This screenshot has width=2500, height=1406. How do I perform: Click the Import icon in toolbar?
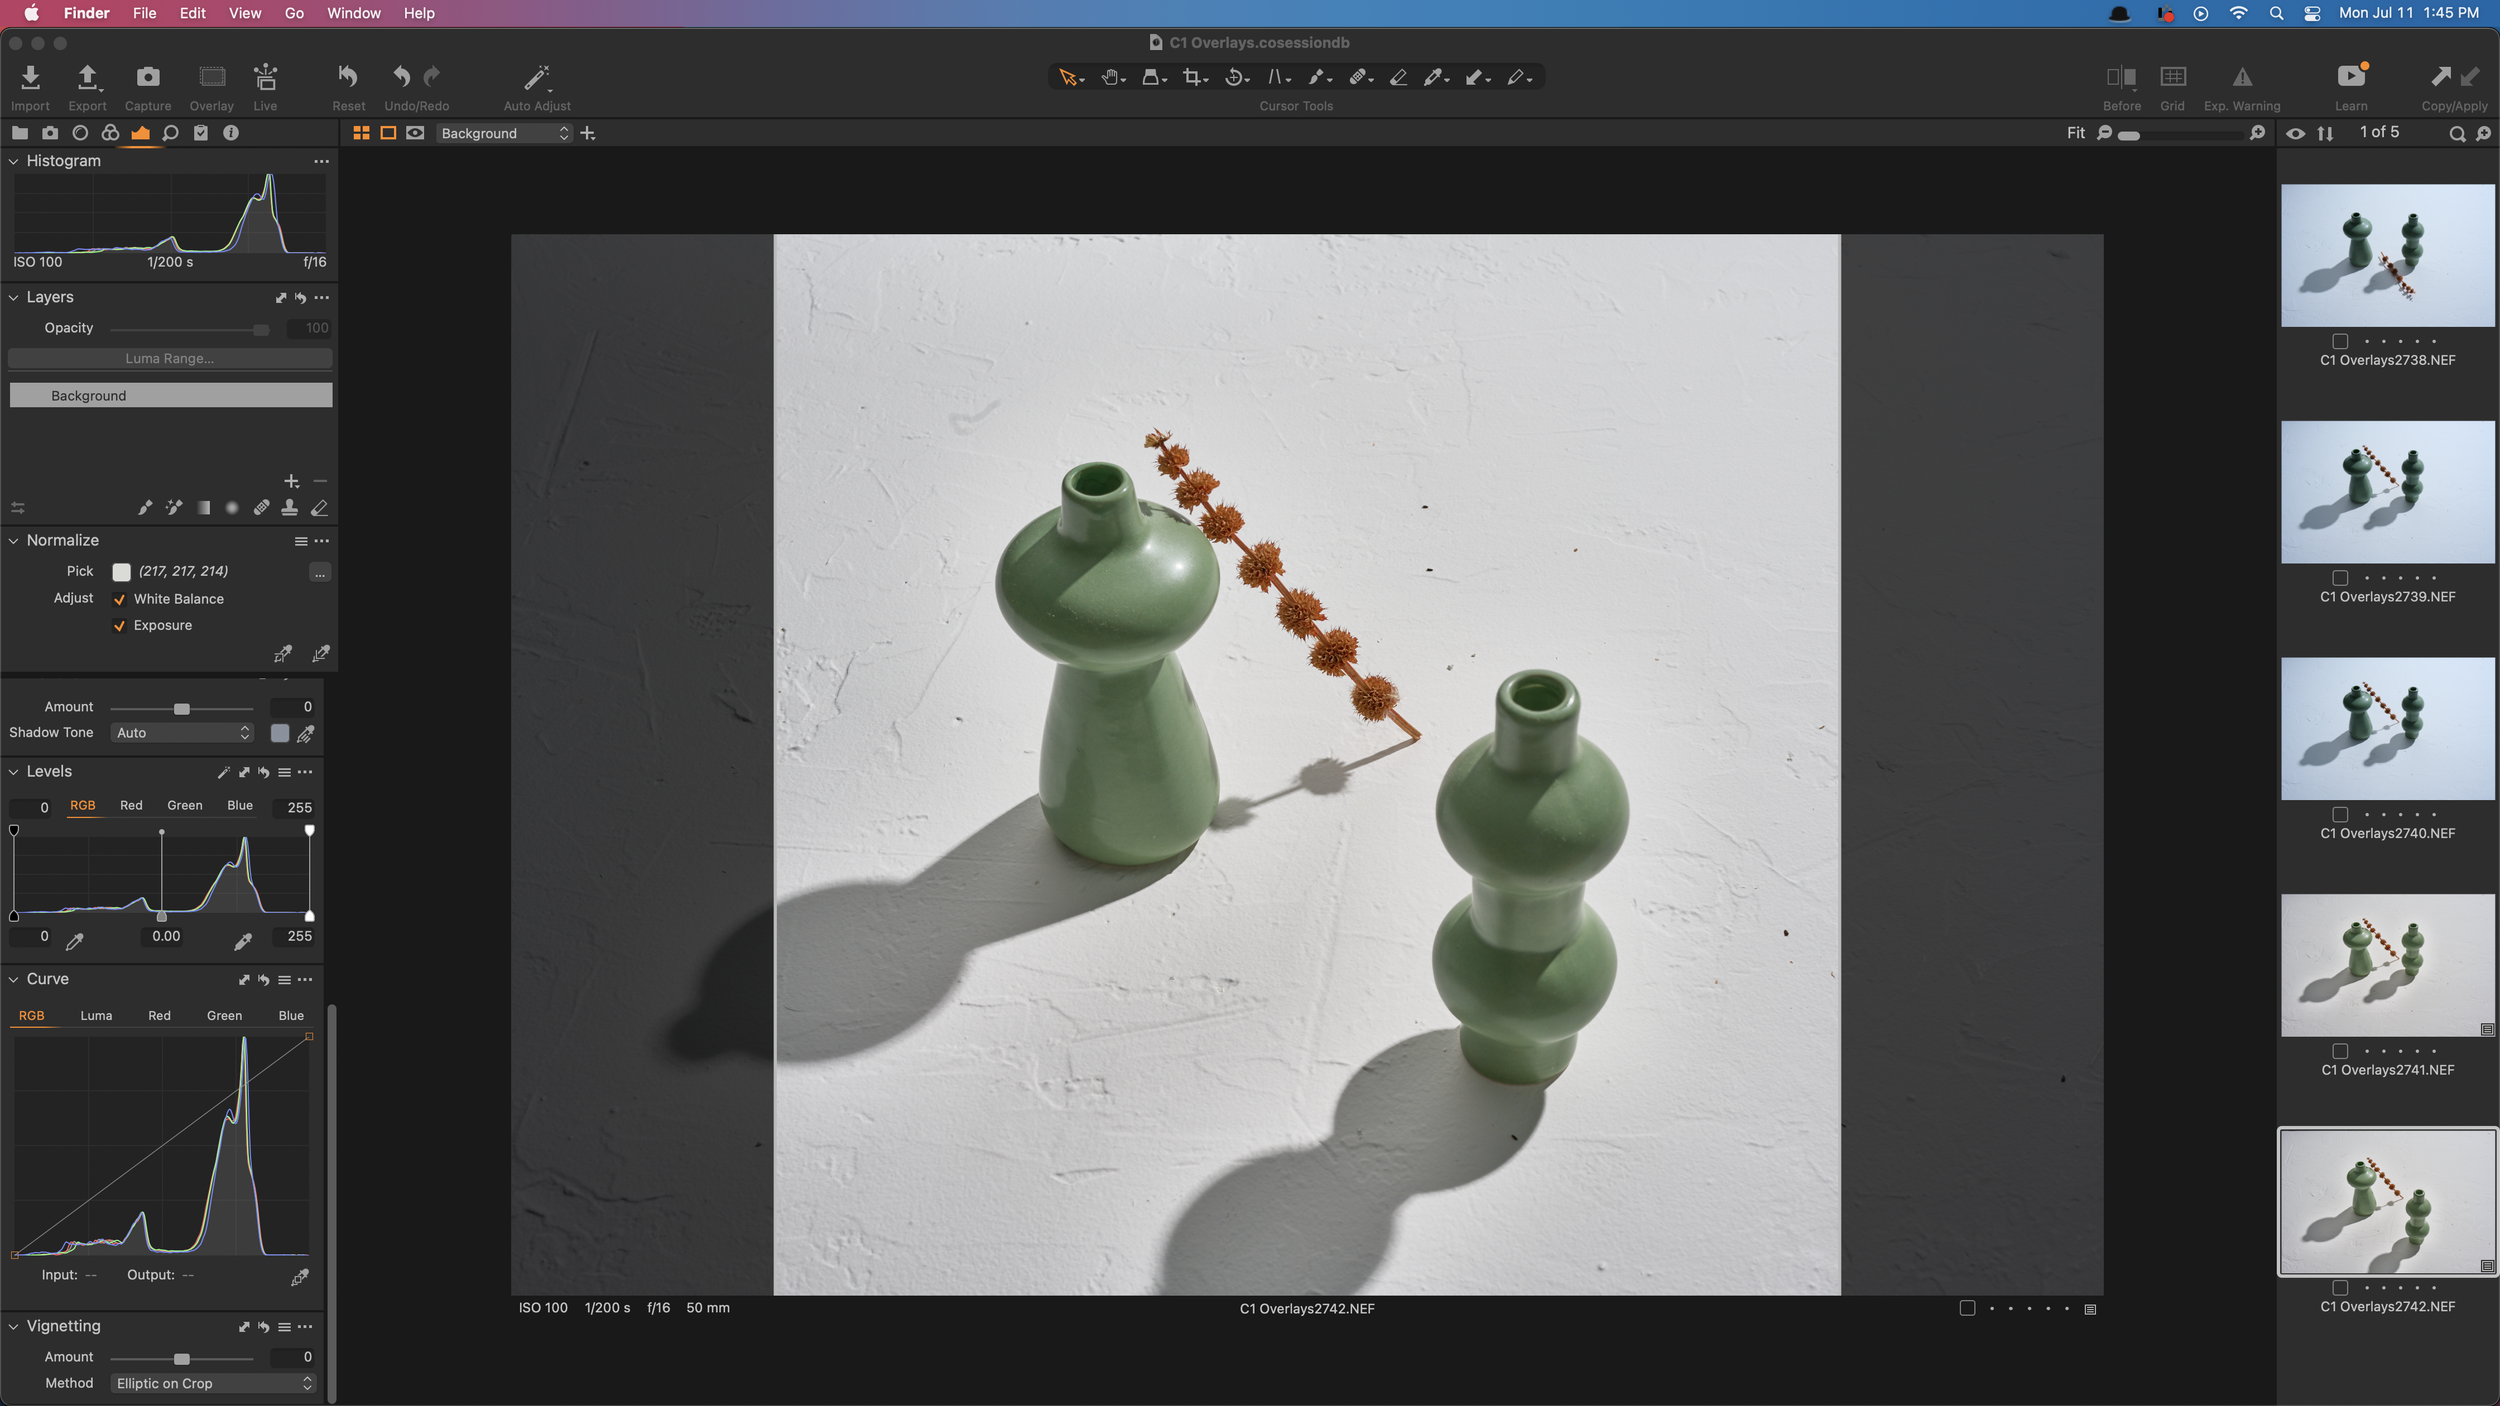pos(30,78)
